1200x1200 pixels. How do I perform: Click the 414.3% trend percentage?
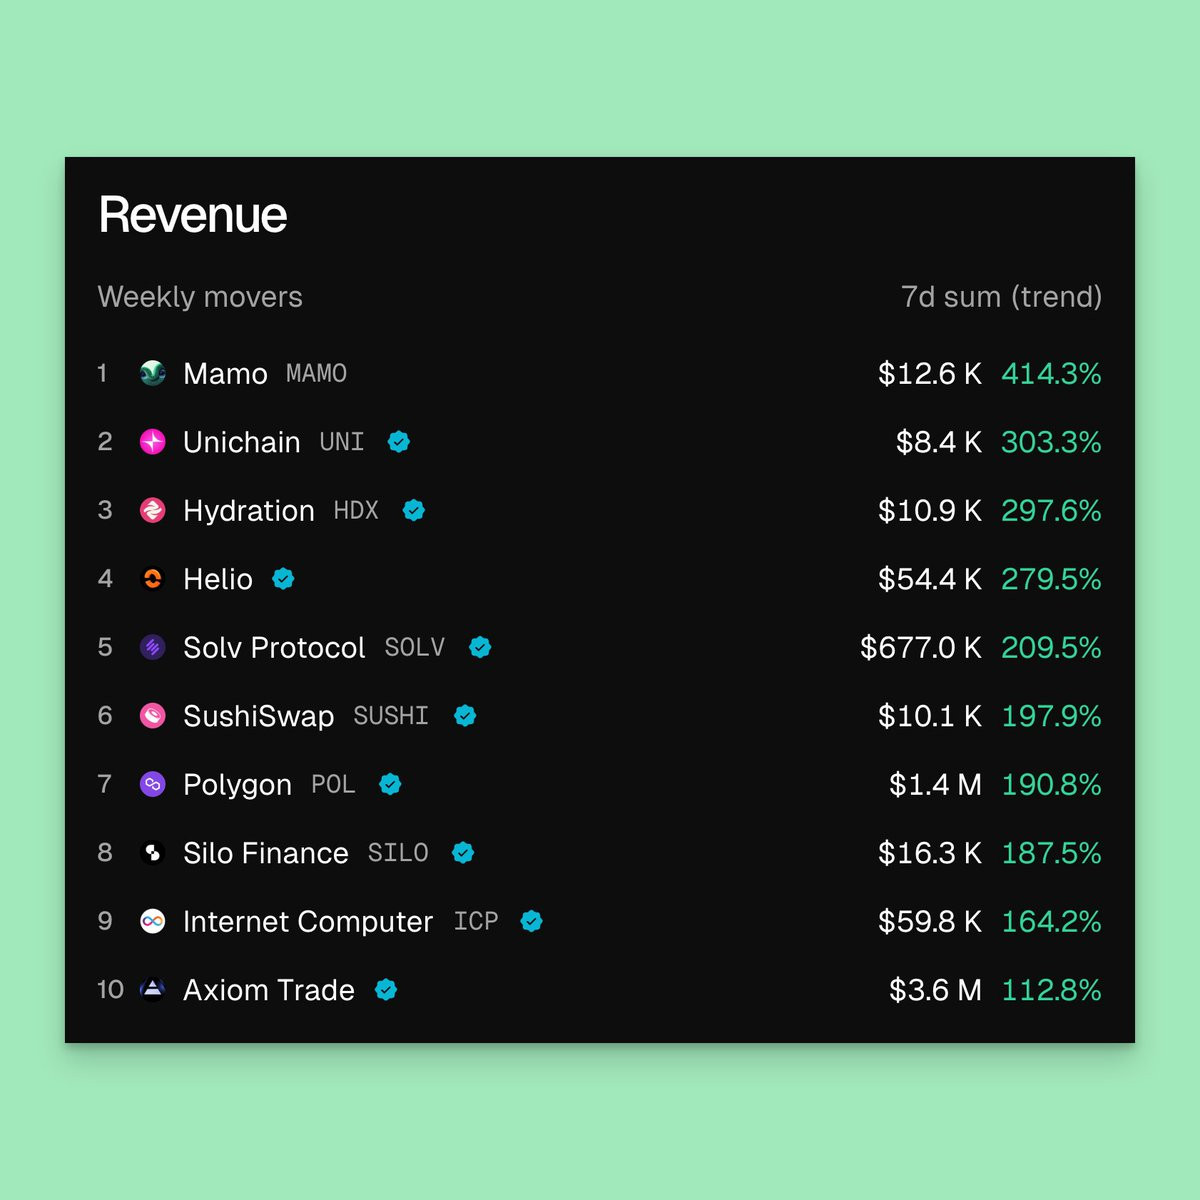coord(1051,374)
